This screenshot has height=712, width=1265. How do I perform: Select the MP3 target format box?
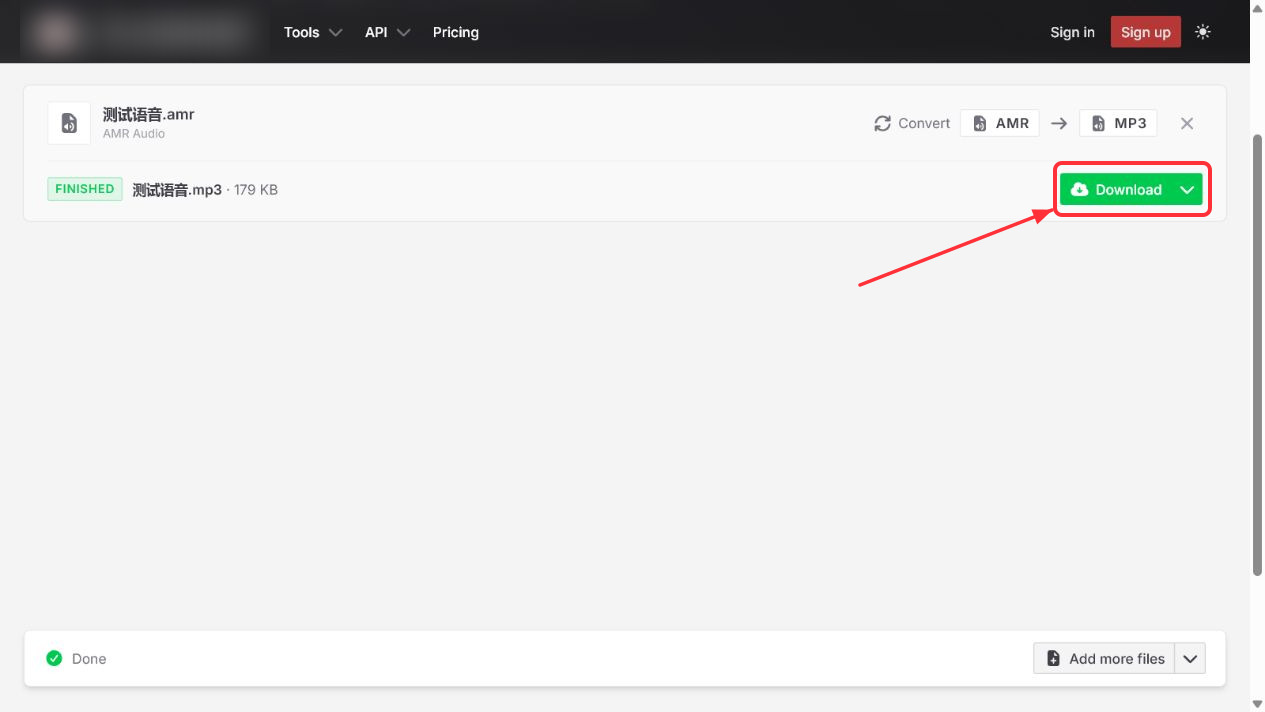1118,123
